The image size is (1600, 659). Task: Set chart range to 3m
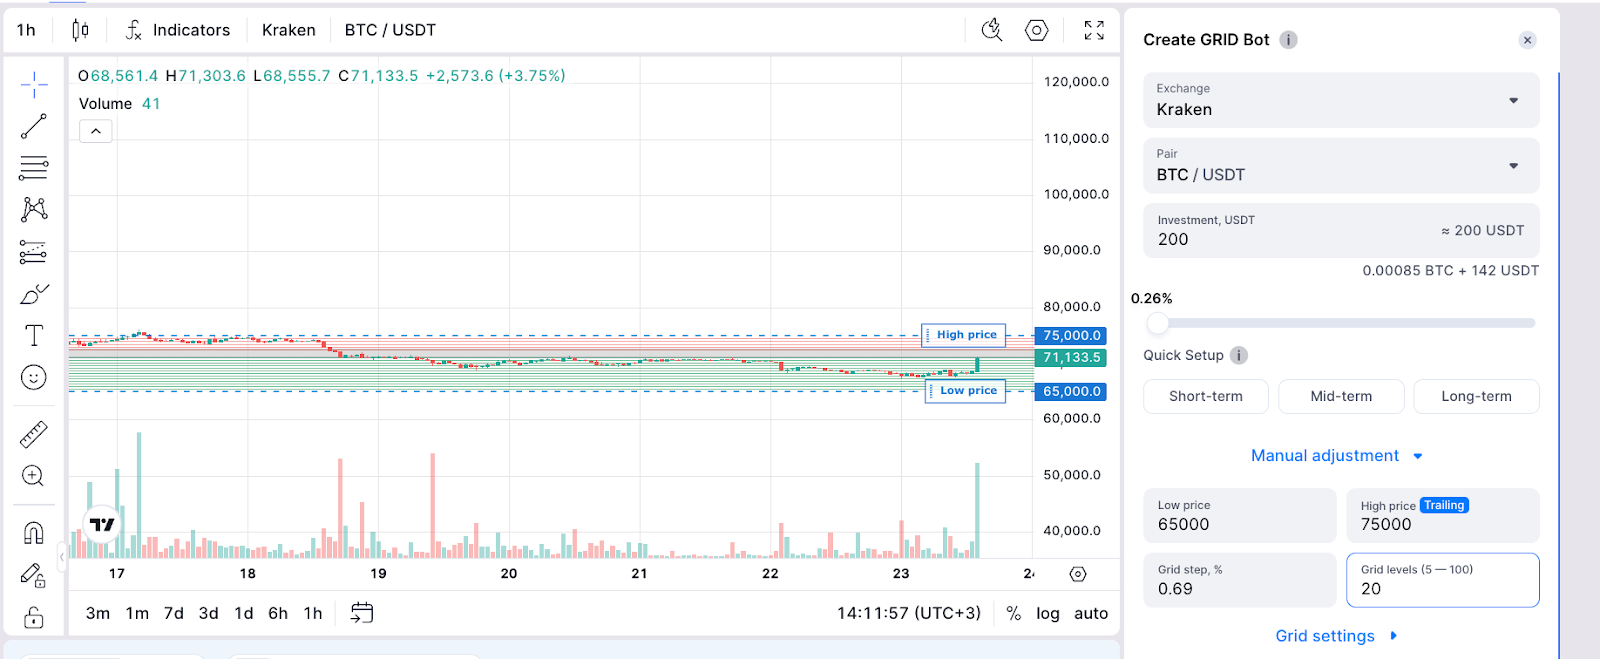pyautogui.click(x=98, y=613)
